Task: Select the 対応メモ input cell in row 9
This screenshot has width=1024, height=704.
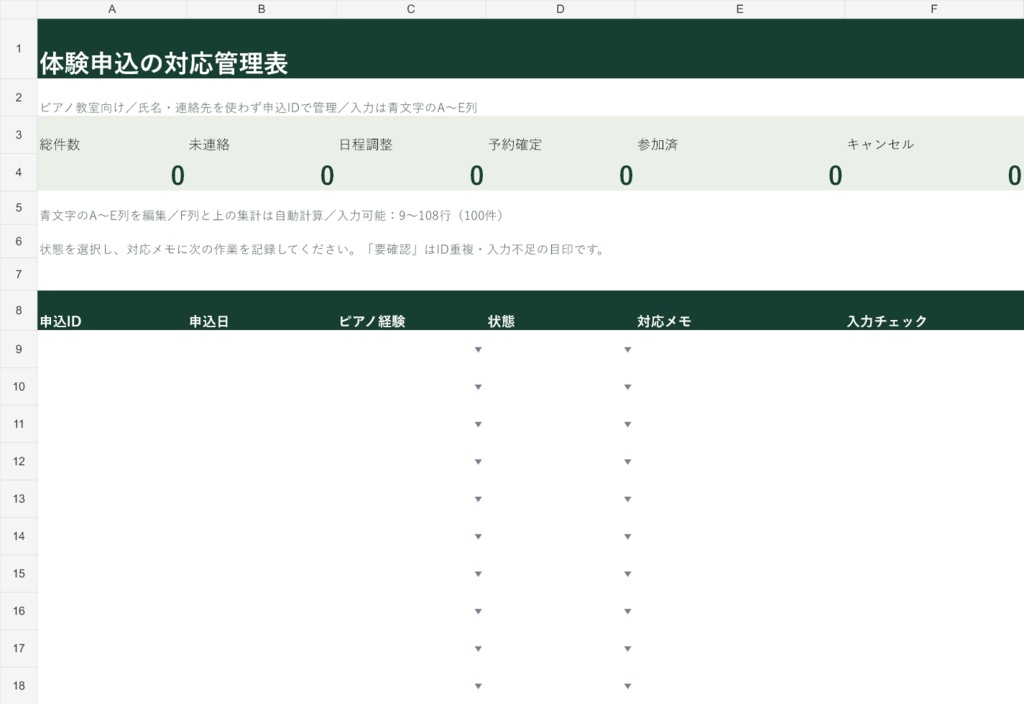Action: [x=740, y=349]
